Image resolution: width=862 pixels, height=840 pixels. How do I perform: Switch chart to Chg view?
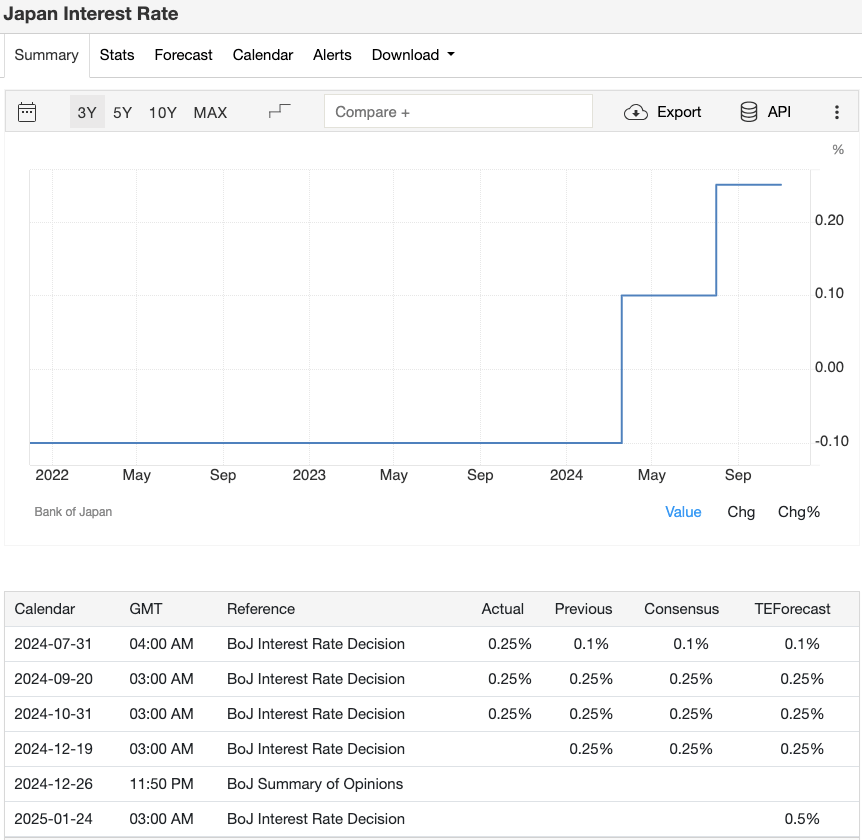[x=741, y=512]
